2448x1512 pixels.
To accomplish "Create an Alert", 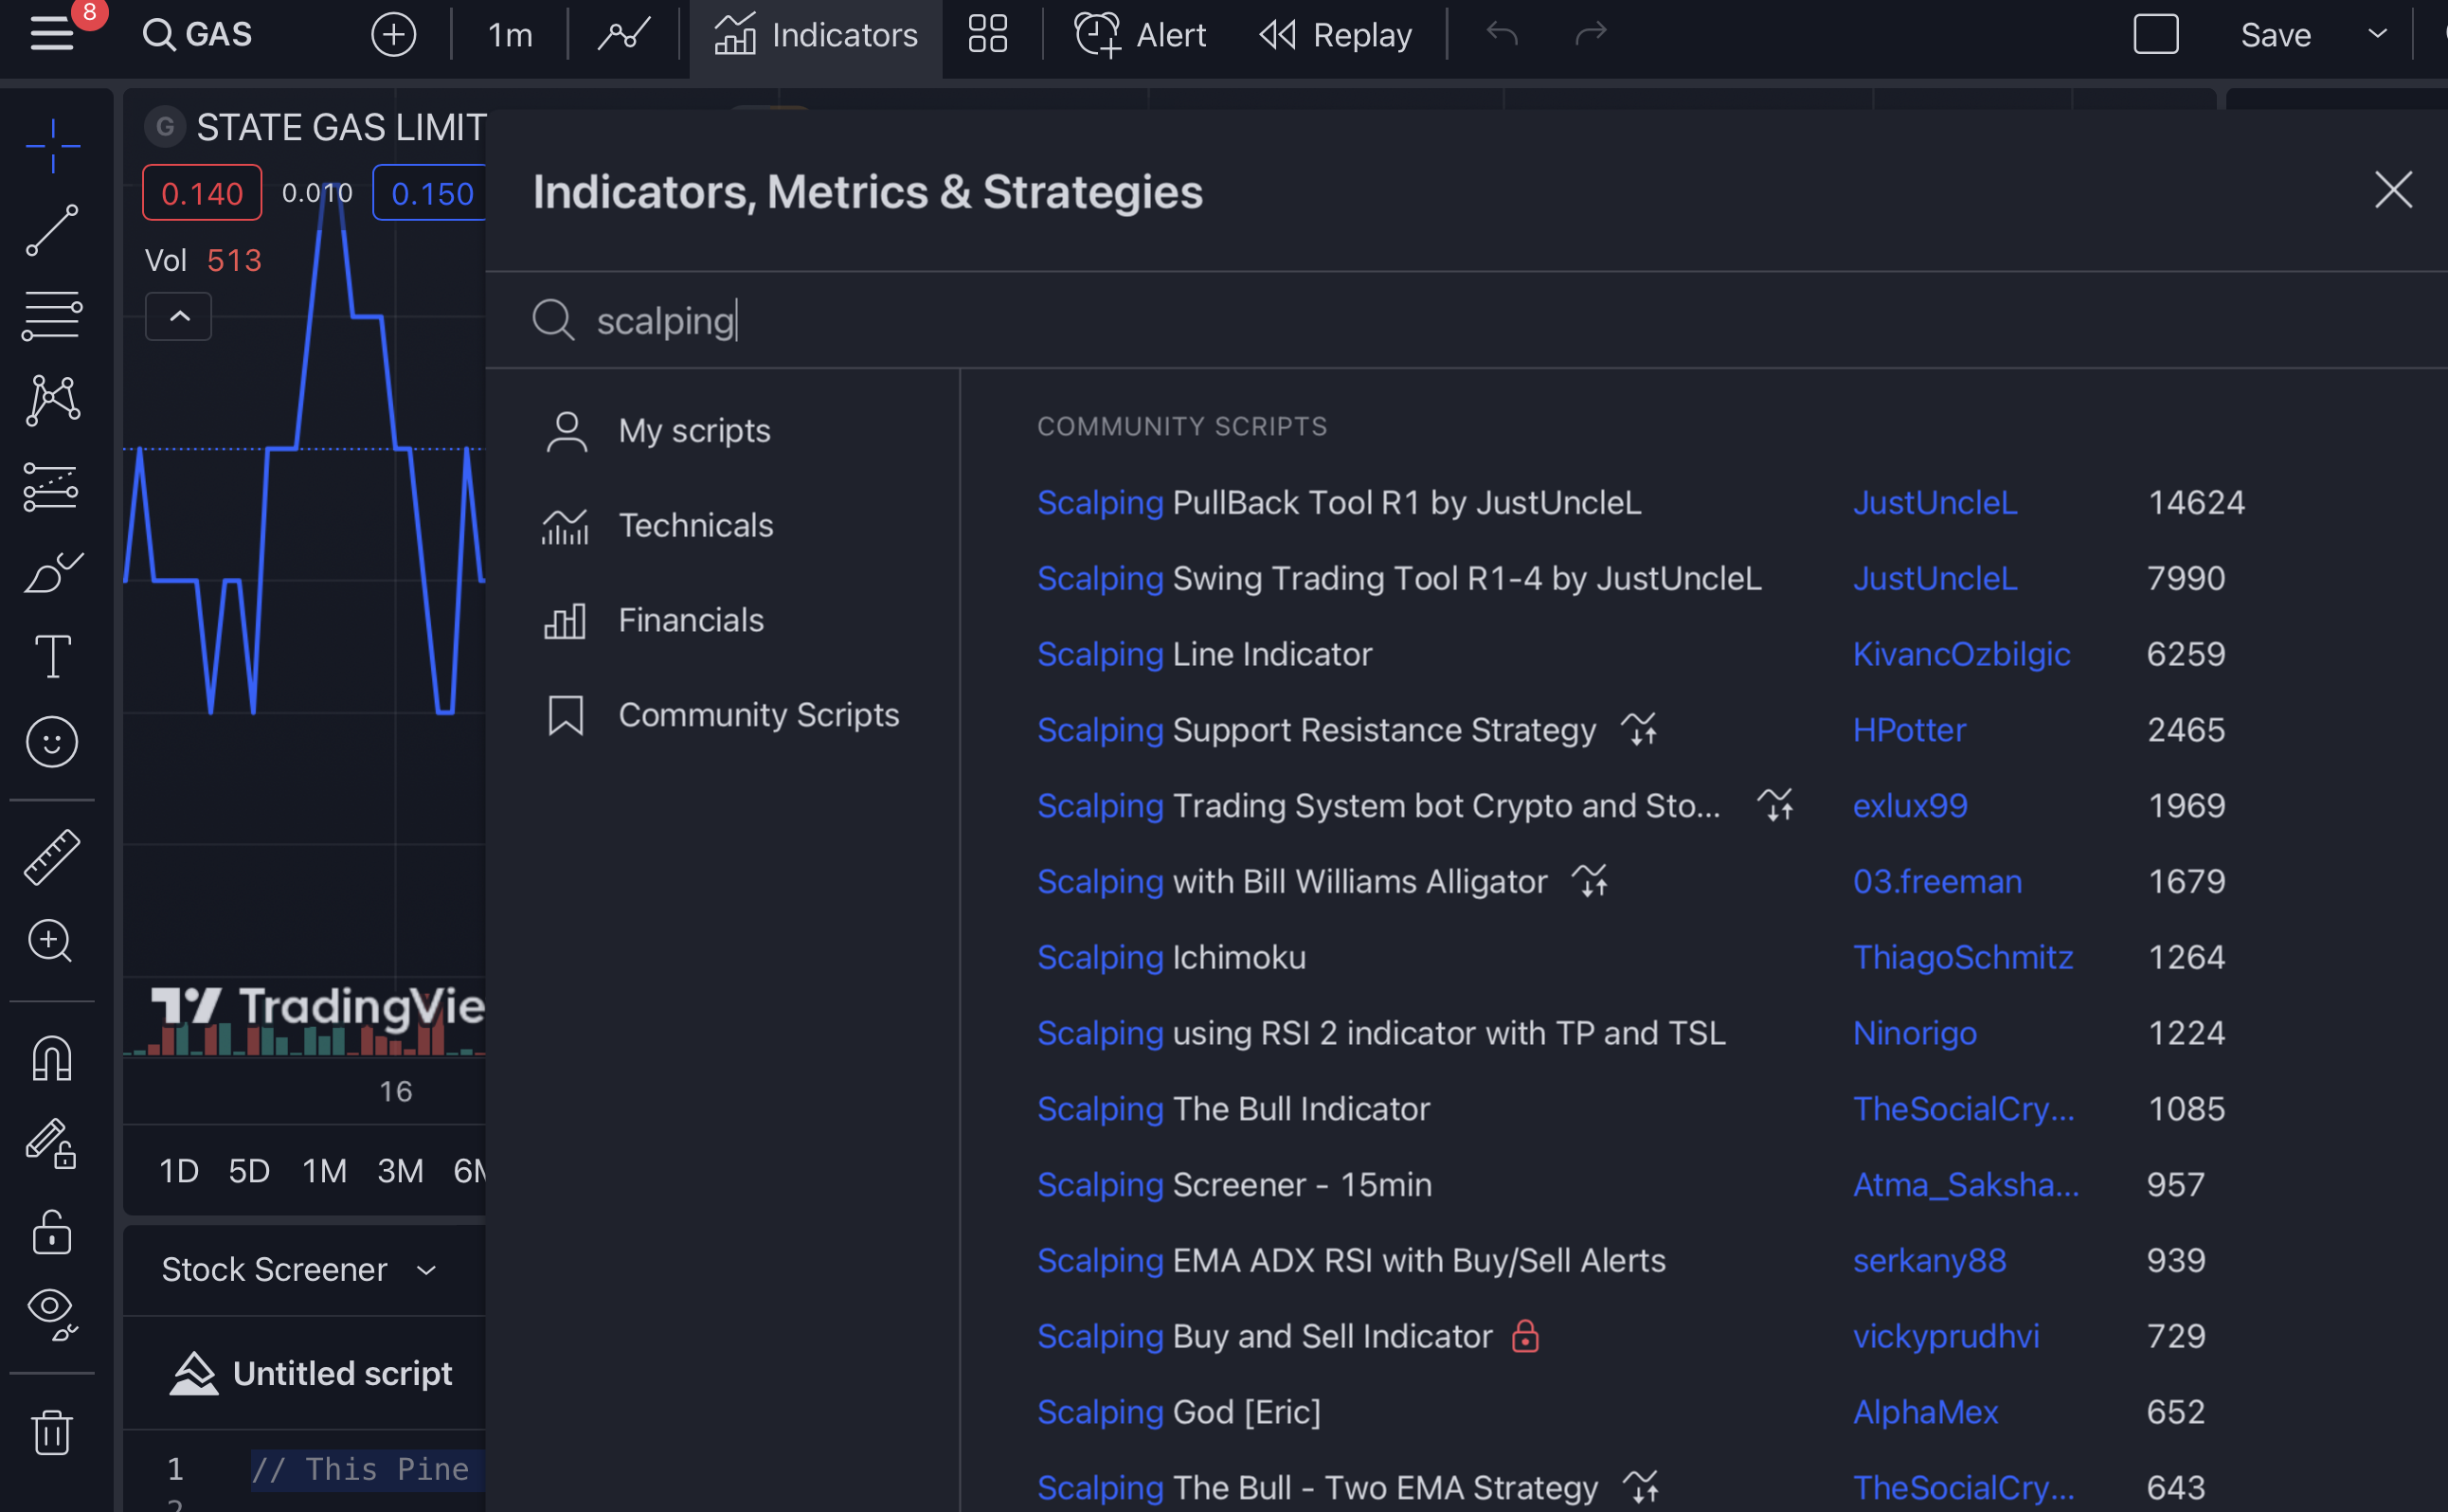I will 1140,35.
